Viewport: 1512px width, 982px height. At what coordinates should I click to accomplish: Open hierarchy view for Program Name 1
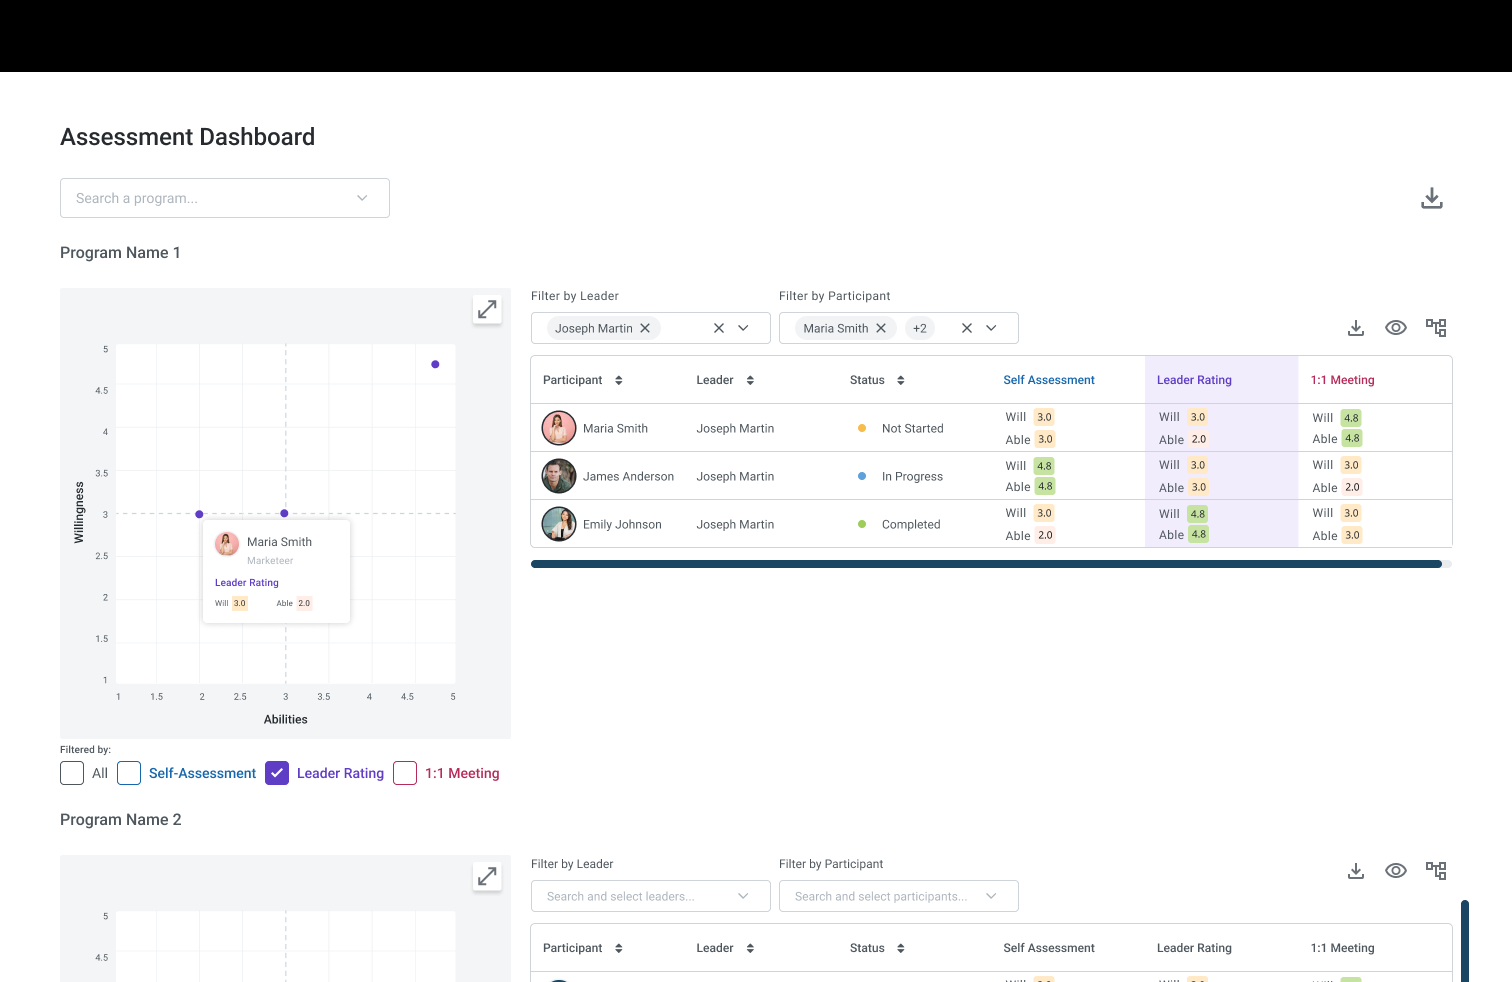pos(1436,328)
